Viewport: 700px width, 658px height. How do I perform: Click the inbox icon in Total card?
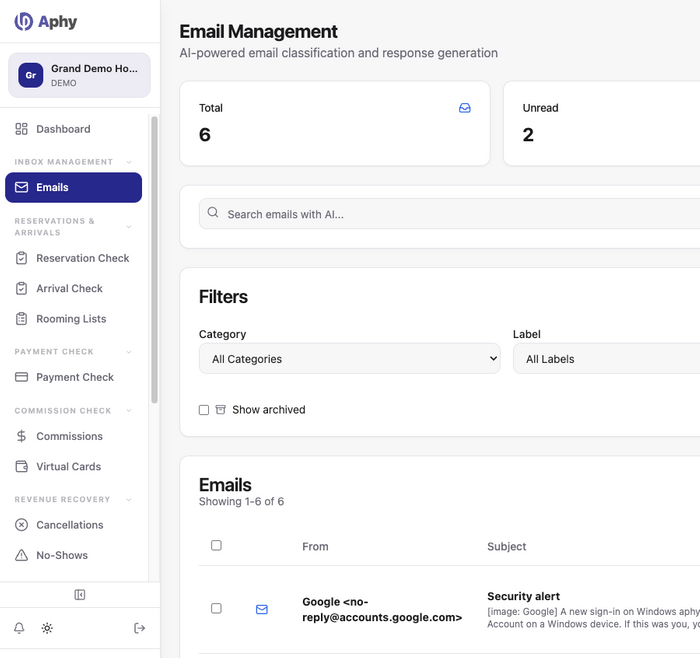point(465,108)
